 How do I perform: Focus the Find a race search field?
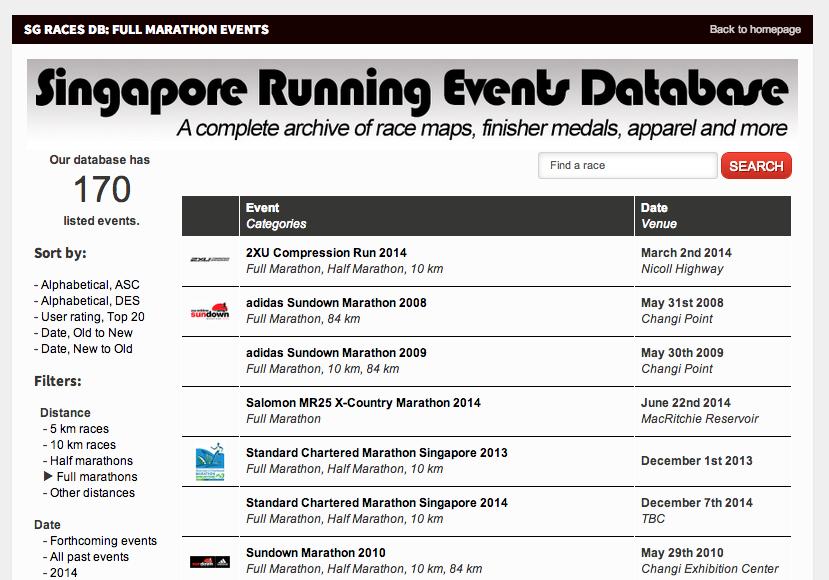coord(628,165)
